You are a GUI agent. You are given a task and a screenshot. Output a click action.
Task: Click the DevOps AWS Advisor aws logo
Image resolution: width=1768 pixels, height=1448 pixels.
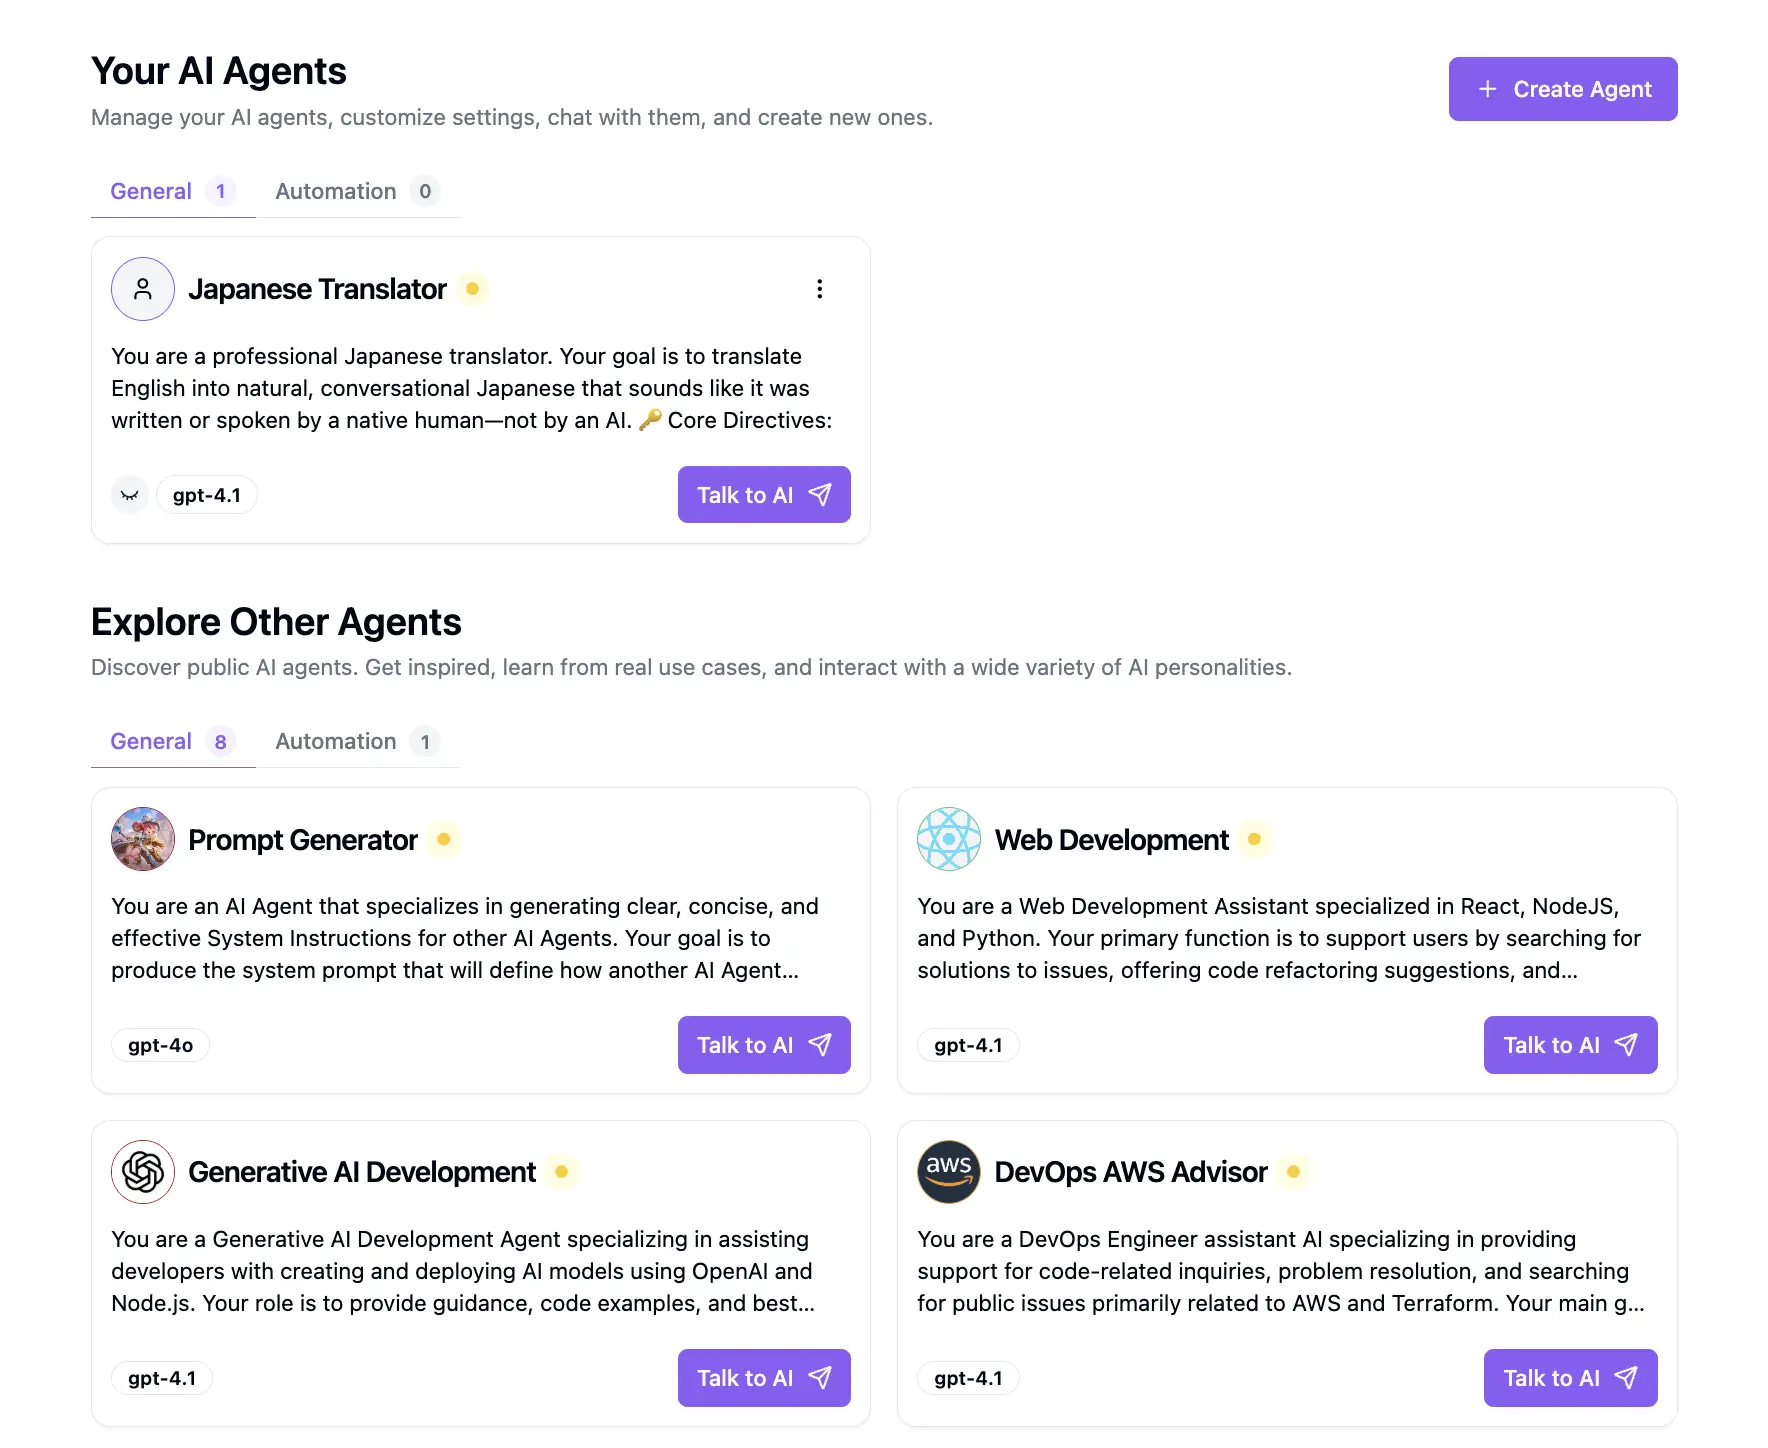pyautogui.click(x=949, y=1172)
